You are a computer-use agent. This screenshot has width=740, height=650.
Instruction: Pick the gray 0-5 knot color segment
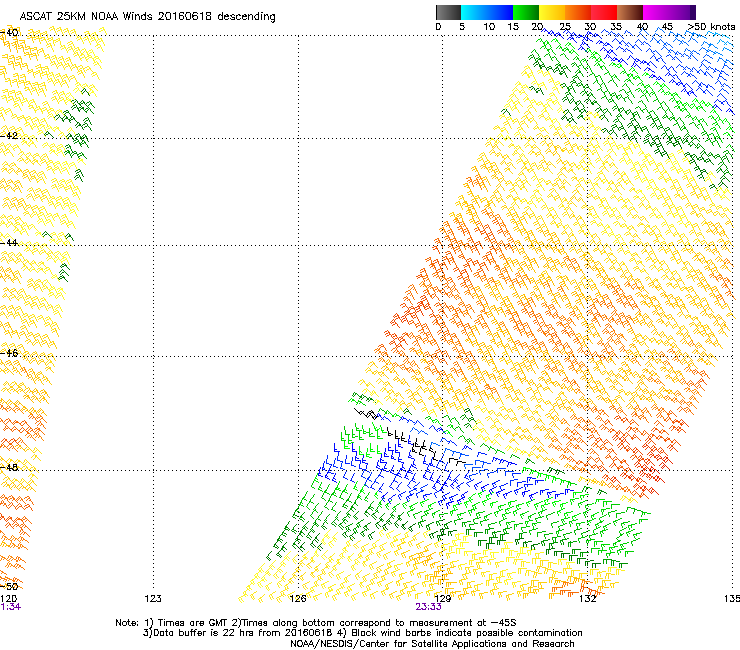click(448, 12)
